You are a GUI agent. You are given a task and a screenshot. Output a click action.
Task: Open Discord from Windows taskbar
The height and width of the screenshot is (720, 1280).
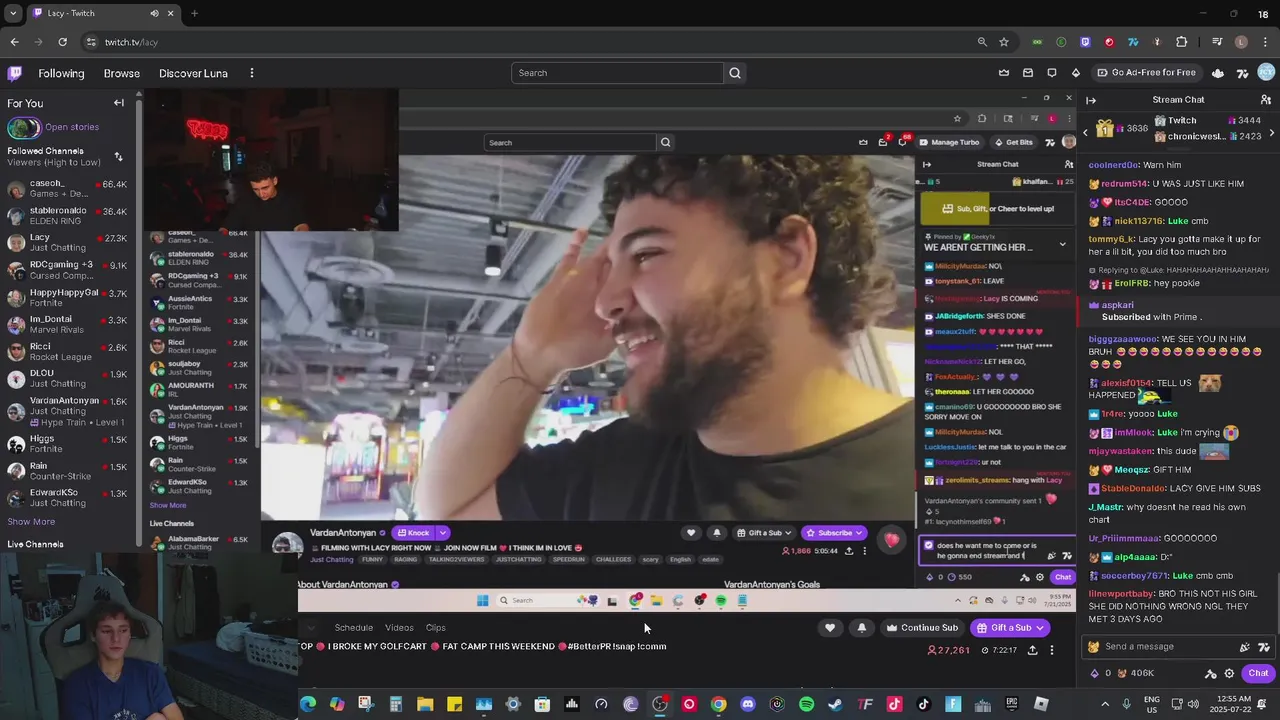(747, 704)
